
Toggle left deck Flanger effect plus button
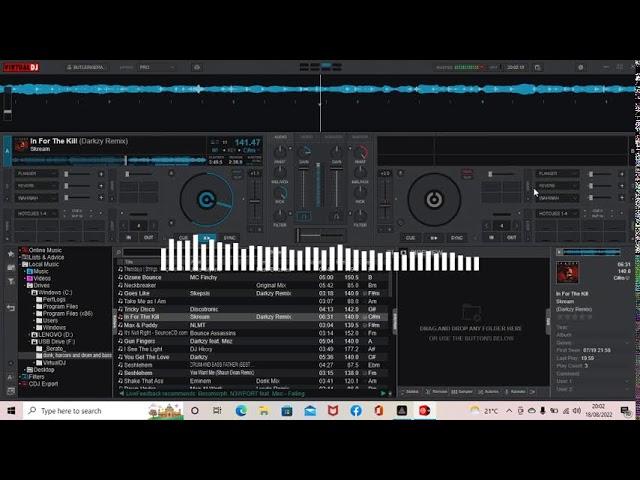101,174
